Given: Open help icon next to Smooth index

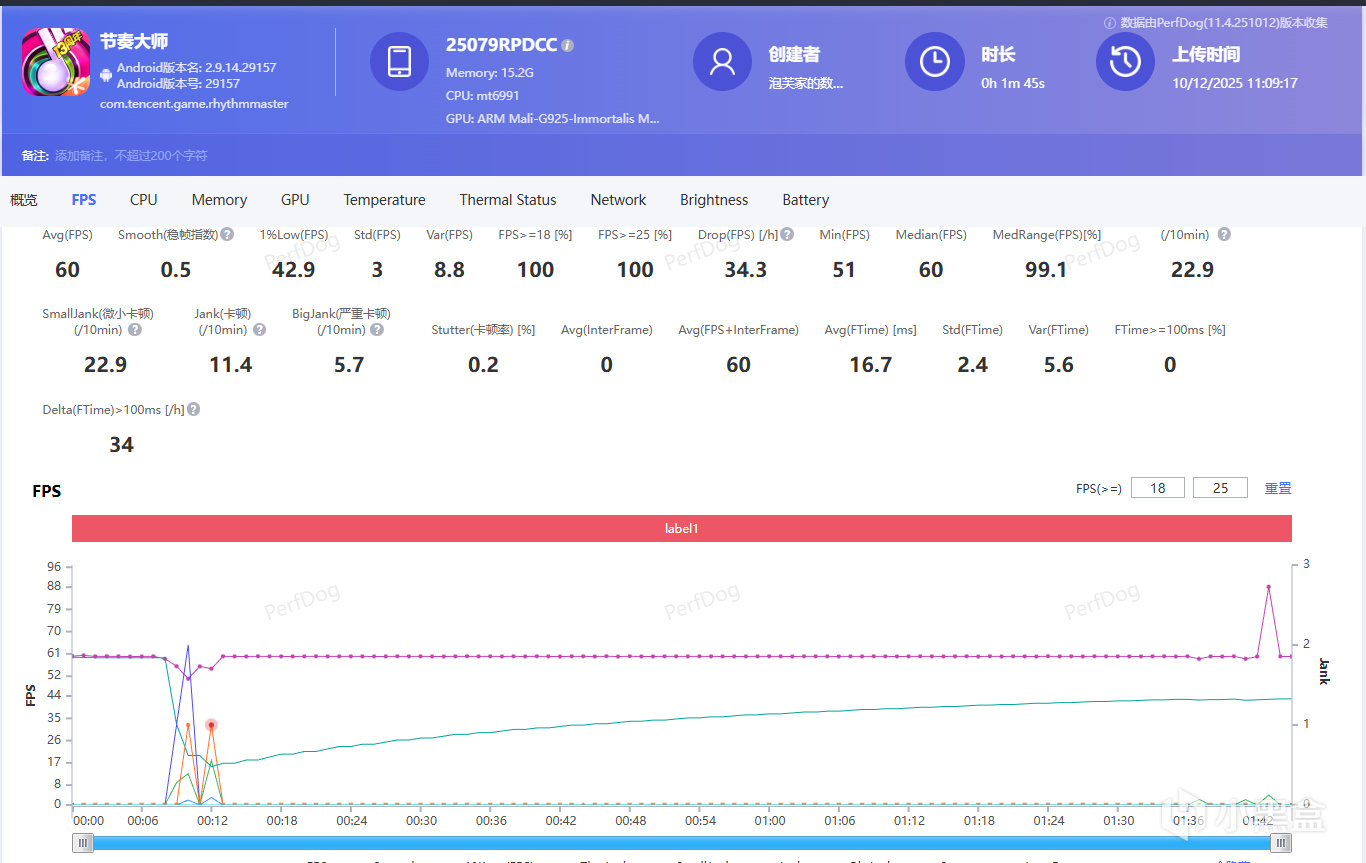Looking at the screenshot, I should [227, 235].
